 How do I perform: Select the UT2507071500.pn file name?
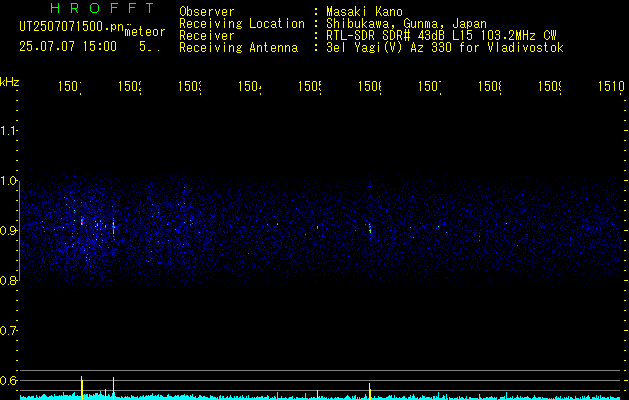click(x=71, y=27)
